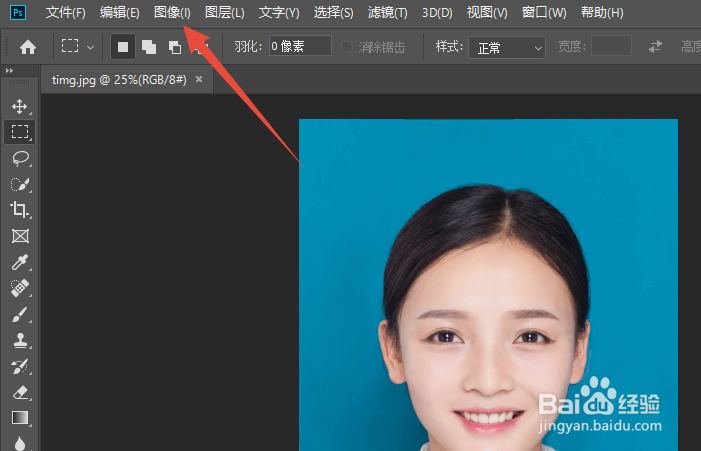The height and width of the screenshot is (451, 701).
Task: Select the Rectangular Marquee tool in toolbox
Action: click(20, 132)
